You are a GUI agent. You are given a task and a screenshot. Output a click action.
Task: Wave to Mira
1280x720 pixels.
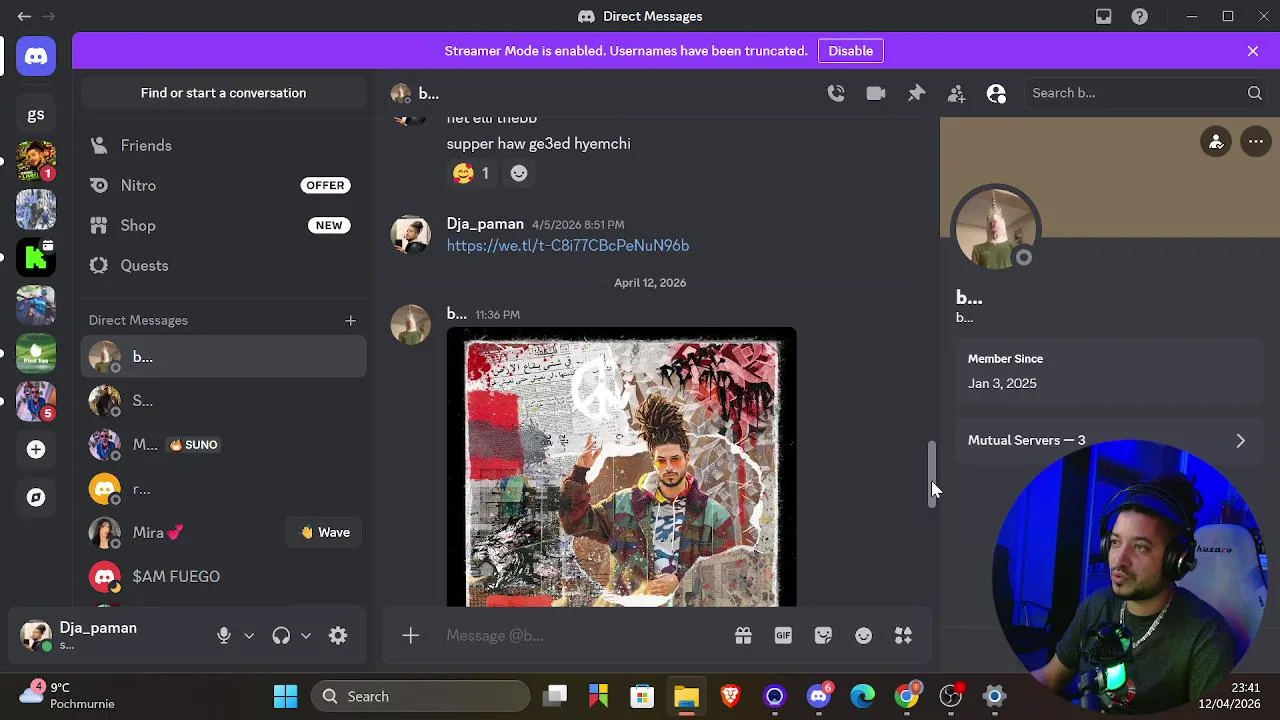[x=325, y=532]
